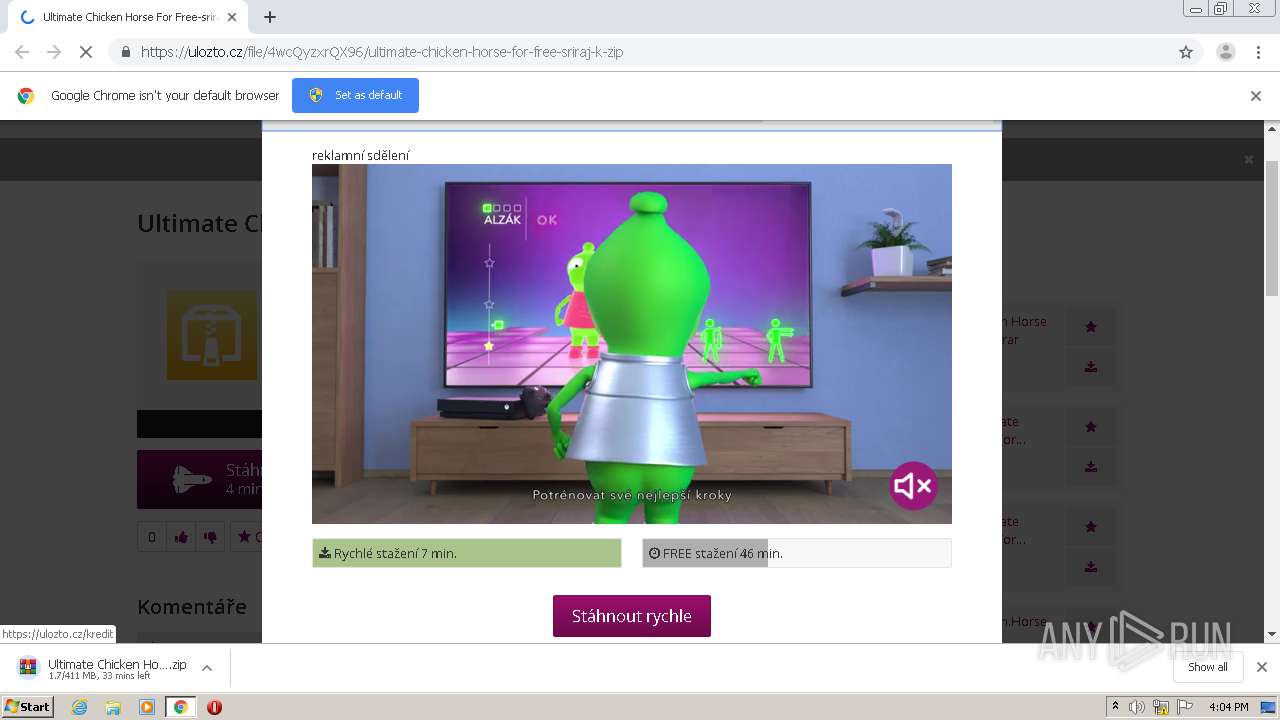Favorite the first related Horse file
The image size is (1280, 720).
pyautogui.click(x=1091, y=326)
